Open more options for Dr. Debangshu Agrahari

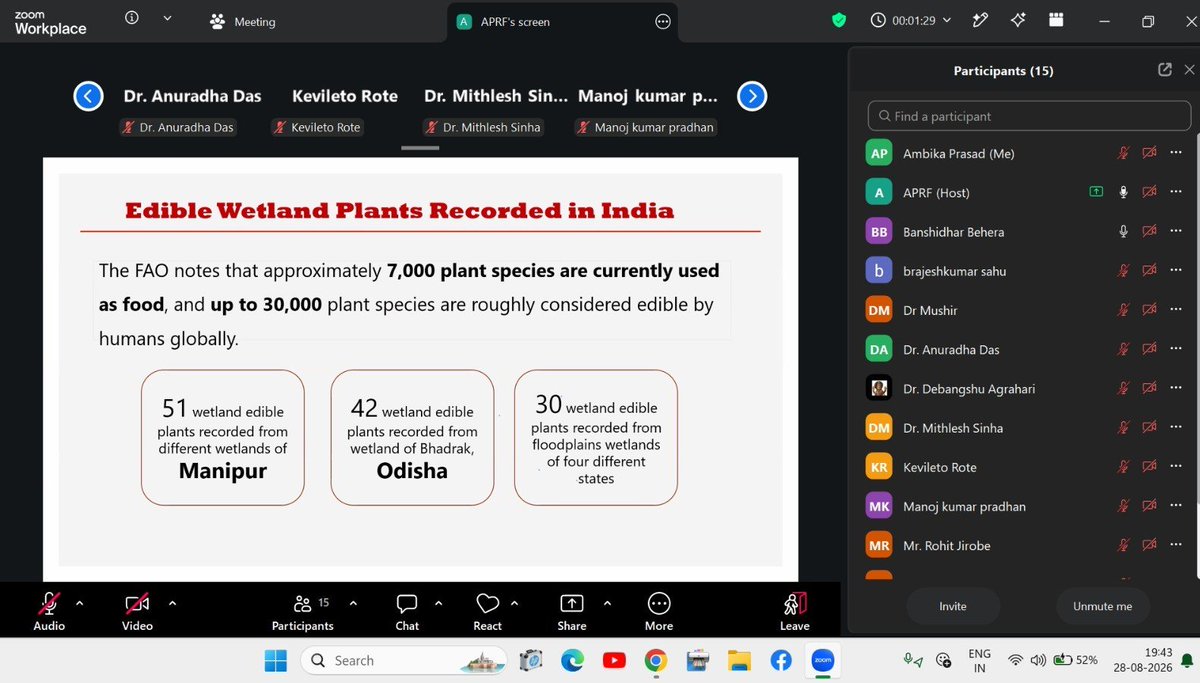pos(1176,388)
